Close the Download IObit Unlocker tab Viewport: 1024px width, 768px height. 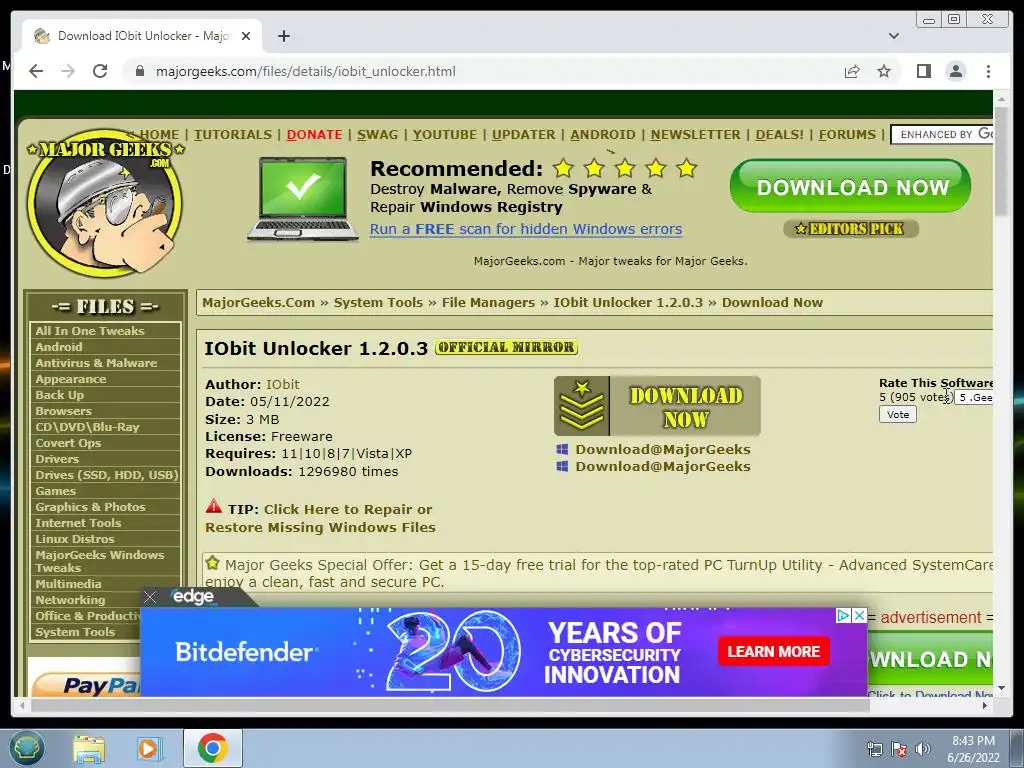tap(246, 36)
